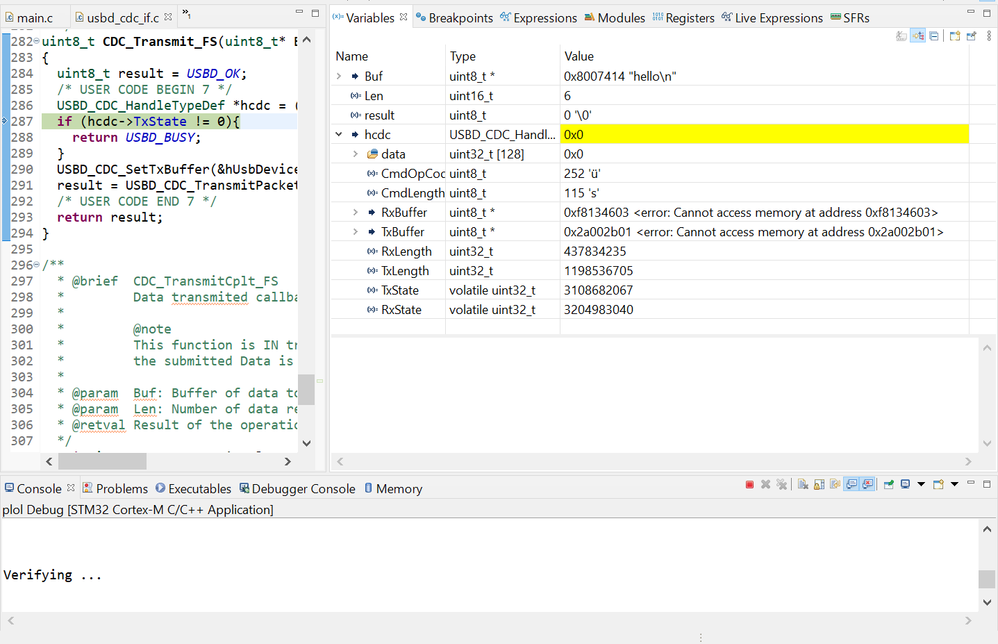Click the editor's vertical scrollbar thumb
The height and width of the screenshot is (644, 998).
306,390
